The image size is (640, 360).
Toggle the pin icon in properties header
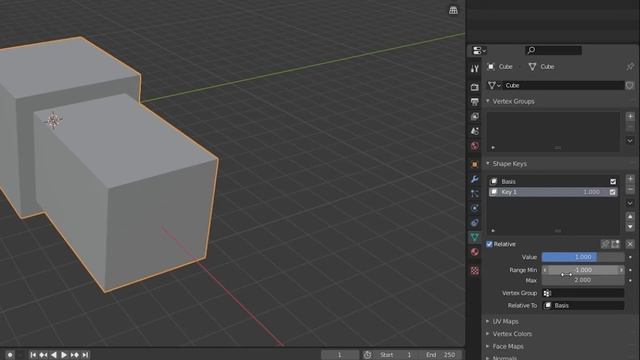(630, 67)
